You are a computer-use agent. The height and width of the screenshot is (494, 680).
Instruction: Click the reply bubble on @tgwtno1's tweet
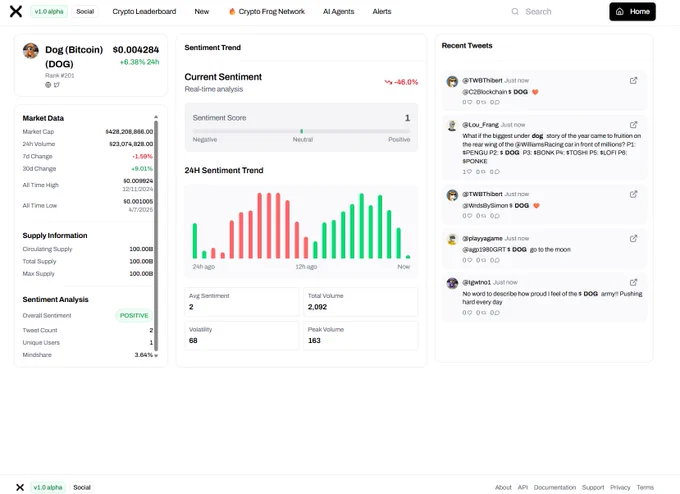pos(497,313)
